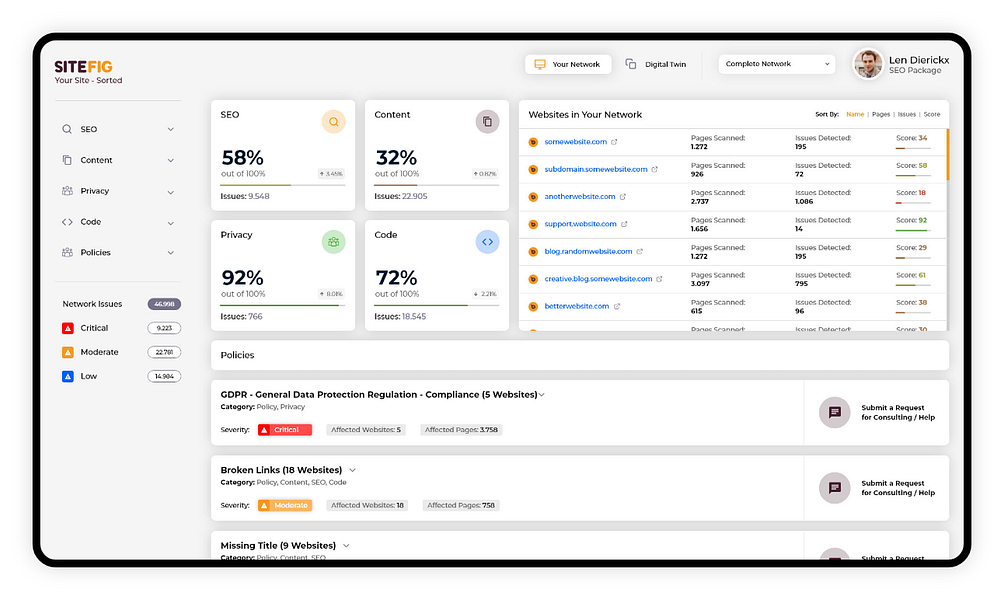Switch to Digital Twin tab

pyautogui.click(x=656, y=64)
